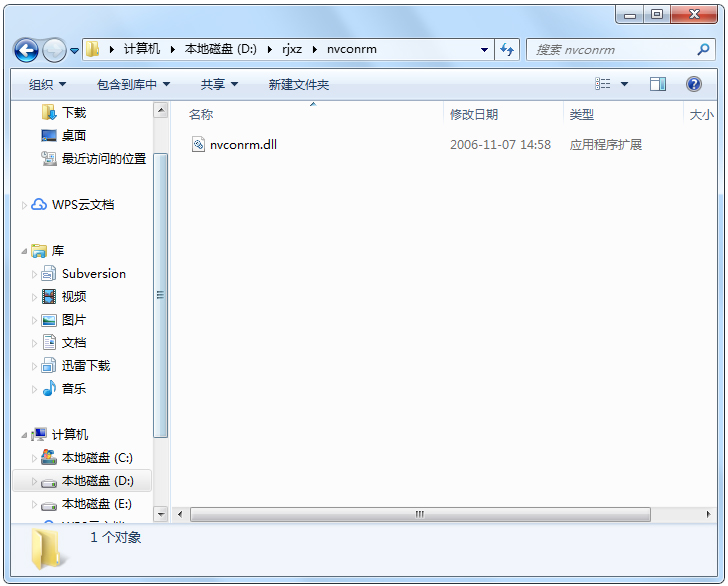Open WPS云文档 in sidebar
The height and width of the screenshot is (586, 728).
tap(83, 205)
